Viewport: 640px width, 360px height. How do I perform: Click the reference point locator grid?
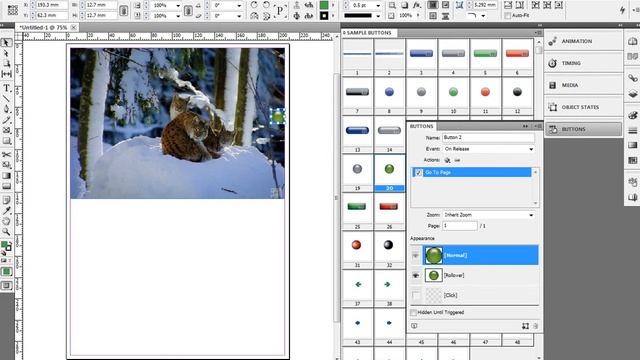(x=13, y=10)
